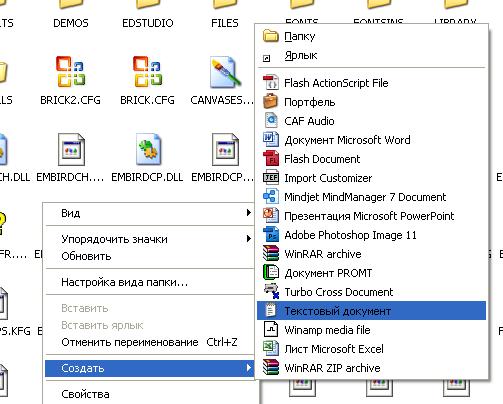Select the BRICK2.CFG file icon
The image size is (503, 404).
(x=70, y=72)
